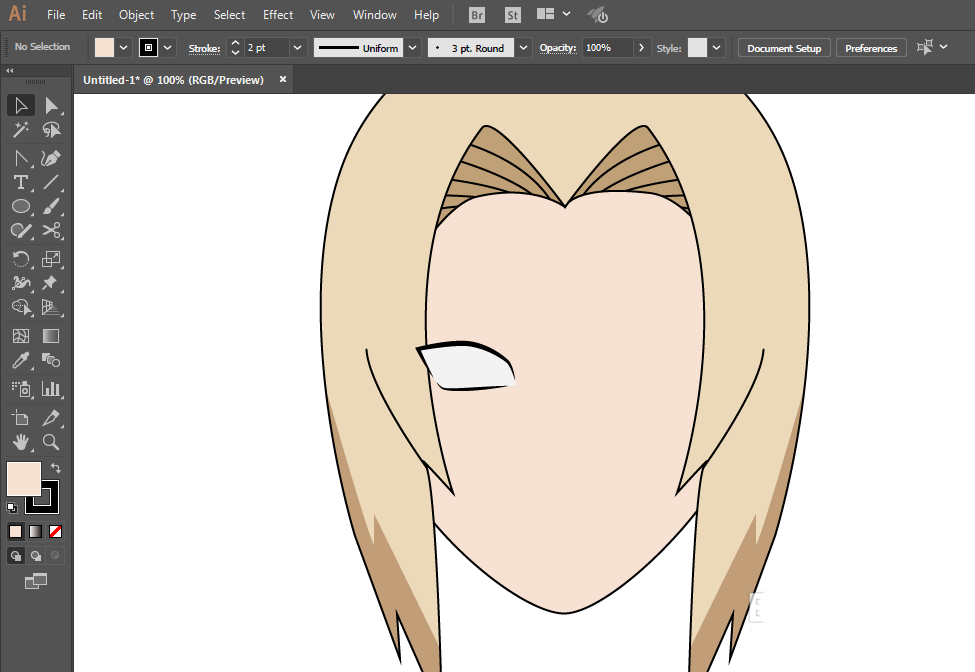Select the Column Graph tool
This screenshot has height=672, width=975.
pos(51,389)
